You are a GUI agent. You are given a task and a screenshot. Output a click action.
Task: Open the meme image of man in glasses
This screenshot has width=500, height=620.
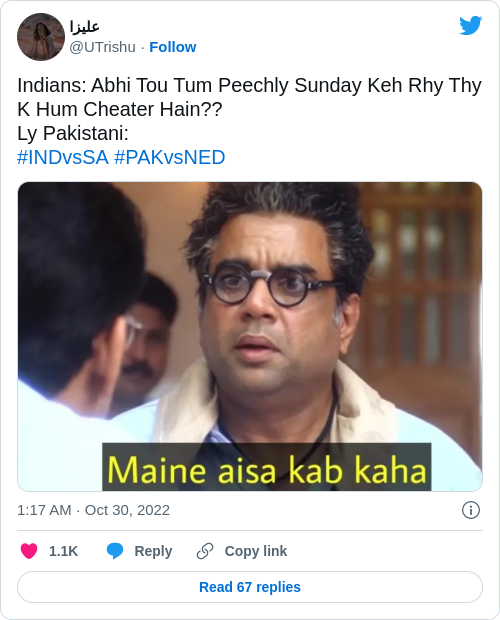(x=250, y=336)
